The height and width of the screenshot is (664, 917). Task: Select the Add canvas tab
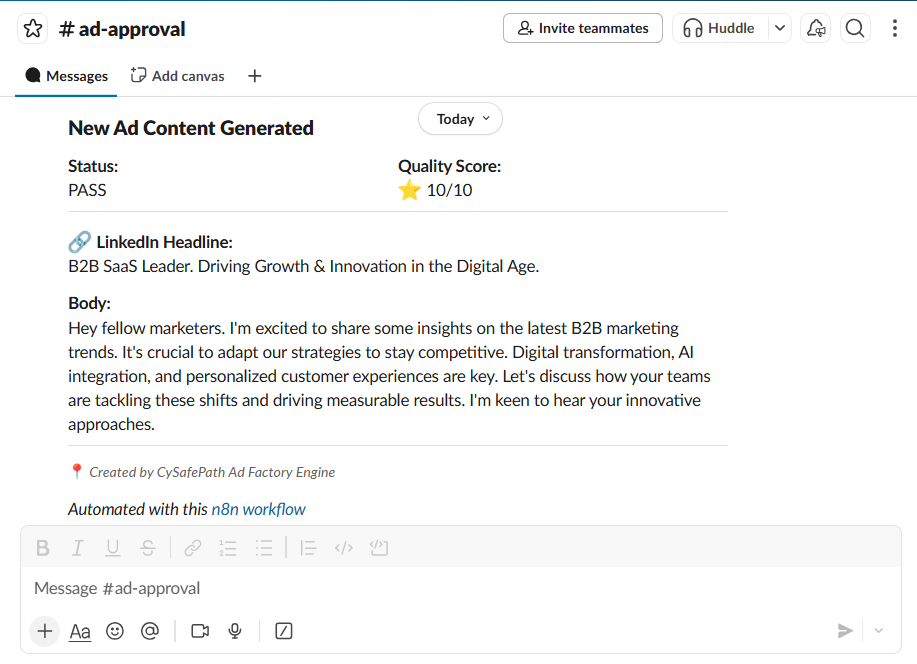coord(178,76)
